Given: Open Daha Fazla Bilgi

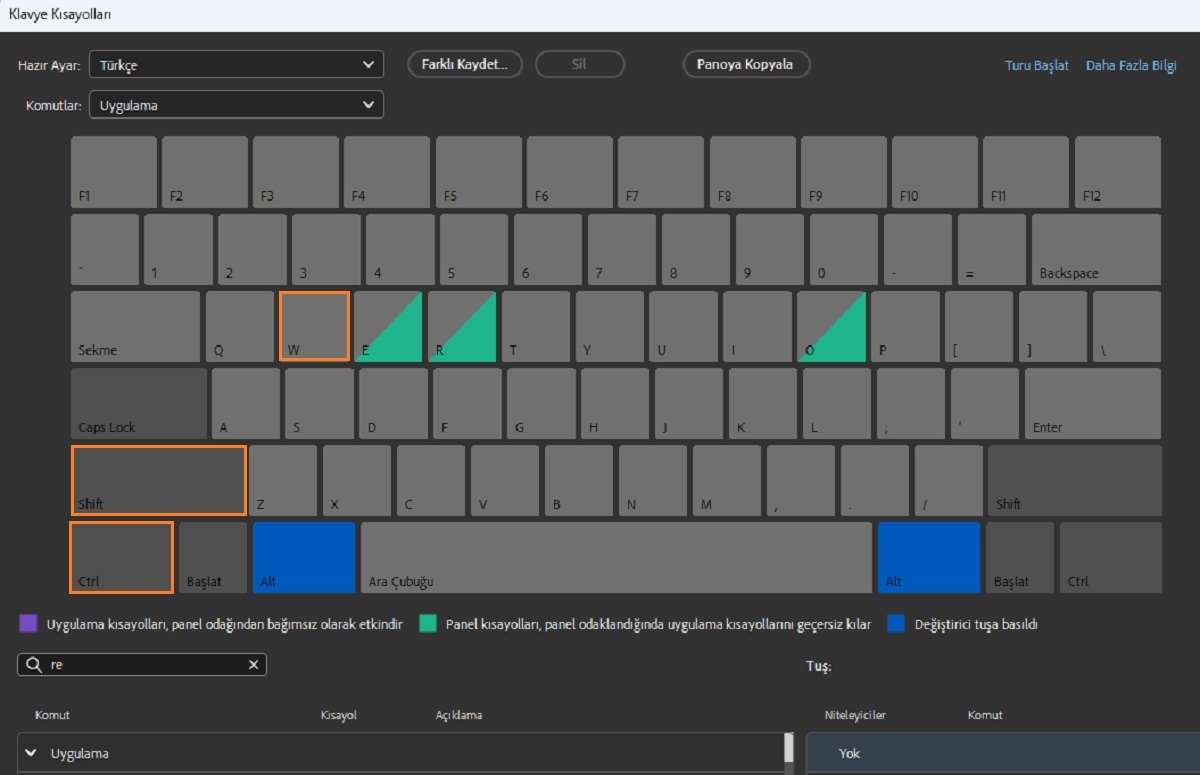Looking at the screenshot, I should point(1130,64).
